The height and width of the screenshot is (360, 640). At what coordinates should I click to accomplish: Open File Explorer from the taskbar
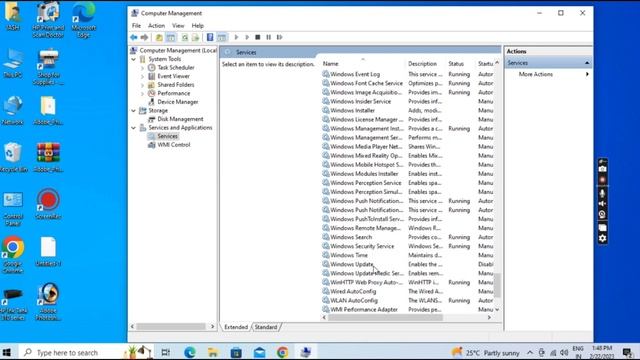[213, 352]
